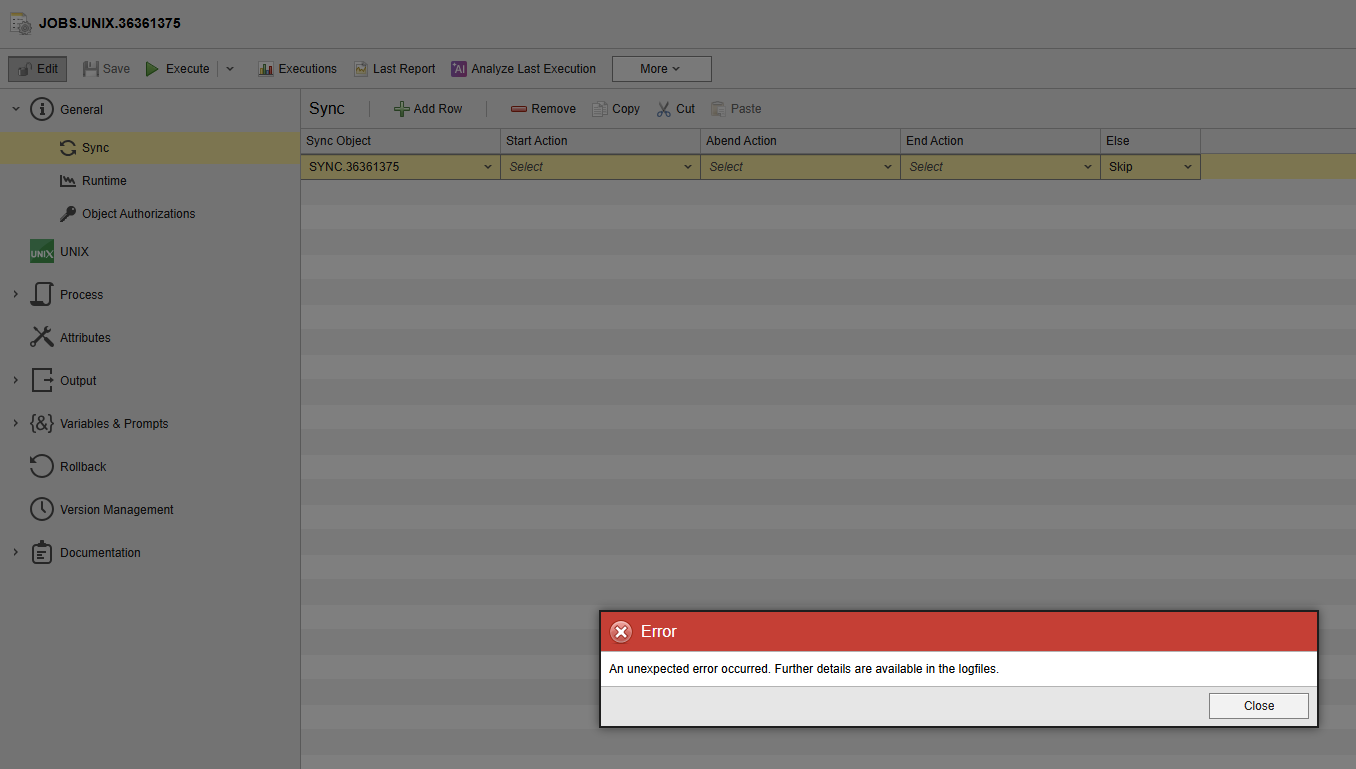Screen dimensions: 1356x769
Task: Click the Else column header
Action: tap(1150, 141)
